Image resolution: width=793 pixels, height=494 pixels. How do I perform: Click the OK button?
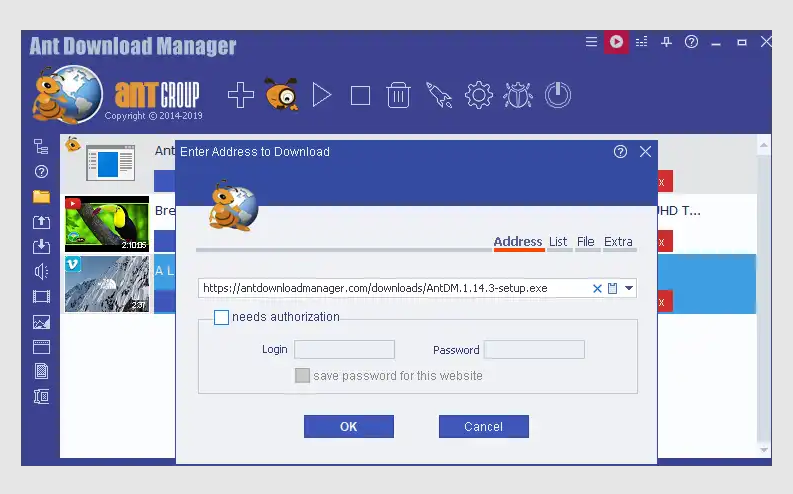(x=348, y=427)
